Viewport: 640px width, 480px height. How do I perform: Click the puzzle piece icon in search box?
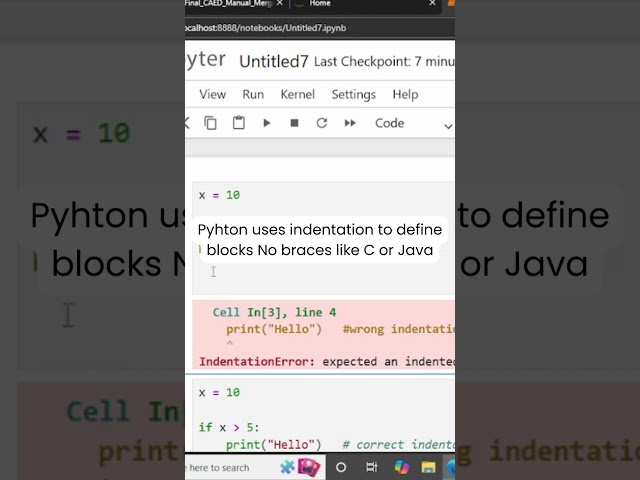pos(287,467)
